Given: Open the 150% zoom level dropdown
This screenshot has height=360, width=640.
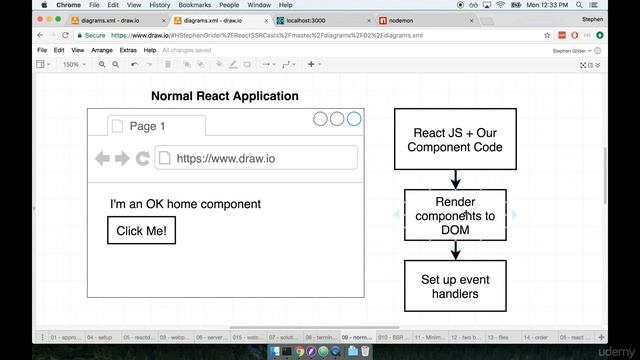Looking at the screenshot, I should (x=74, y=64).
